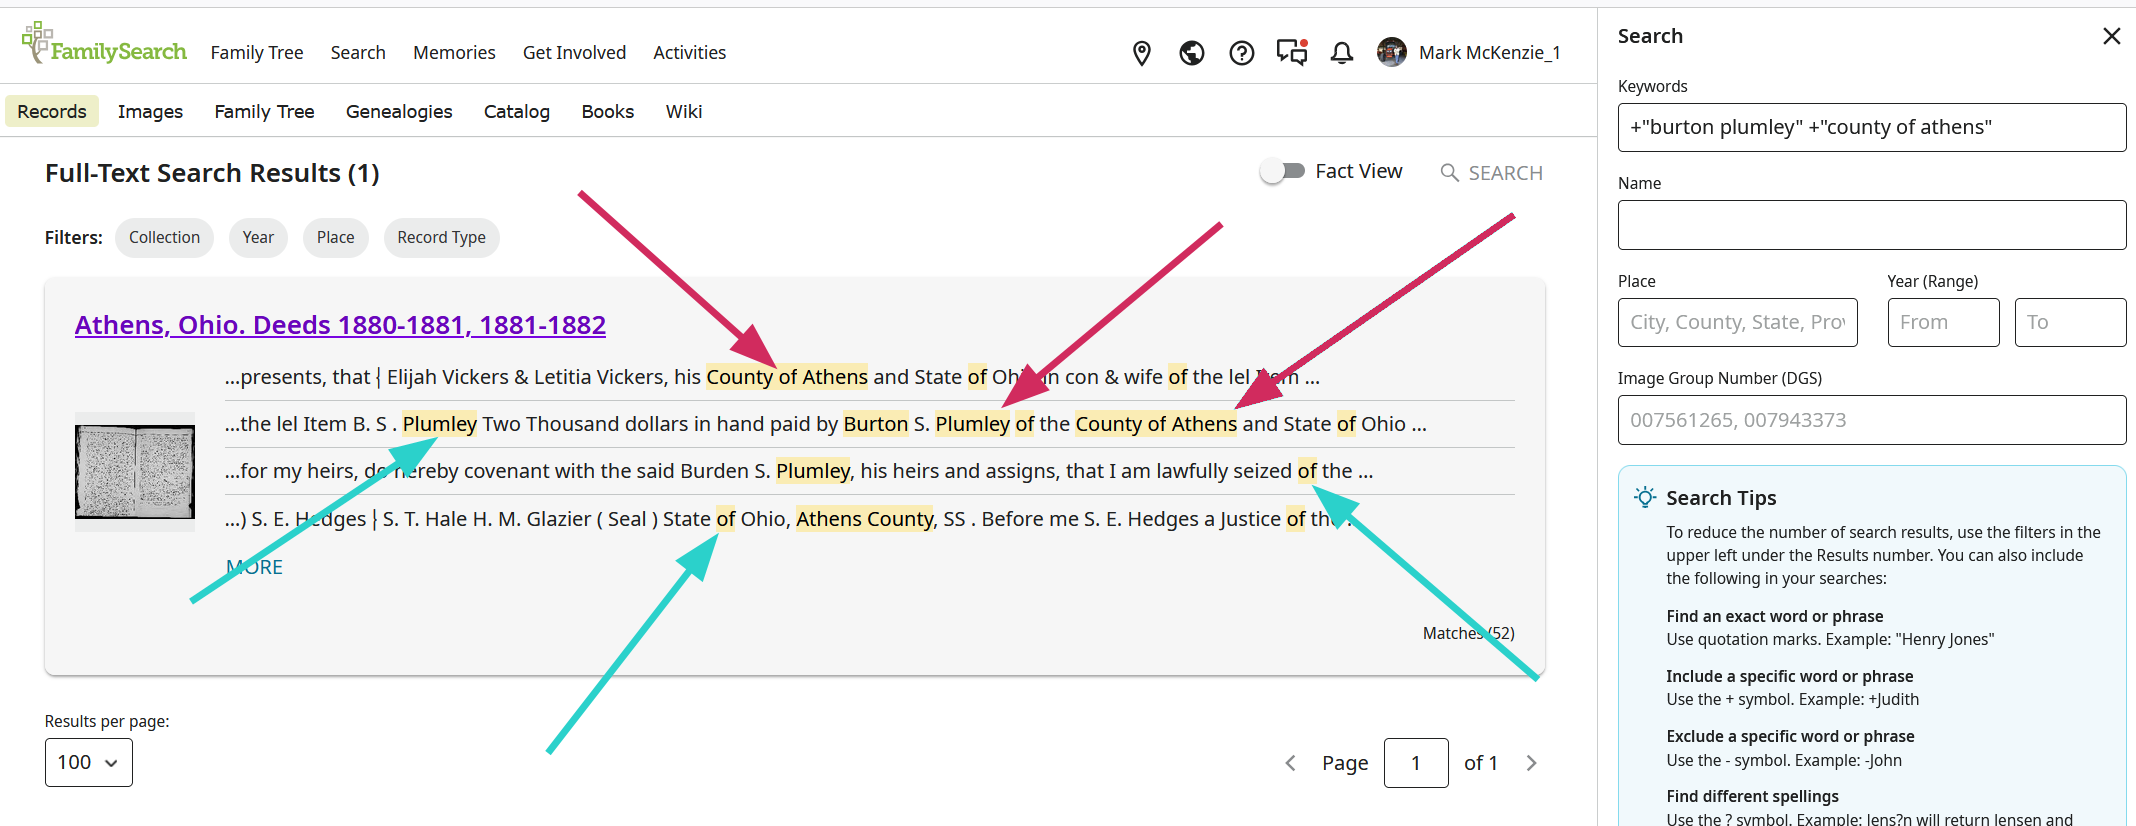The height and width of the screenshot is (826, 2136).
Task: Click the page number box
Action: (1416, 763)
